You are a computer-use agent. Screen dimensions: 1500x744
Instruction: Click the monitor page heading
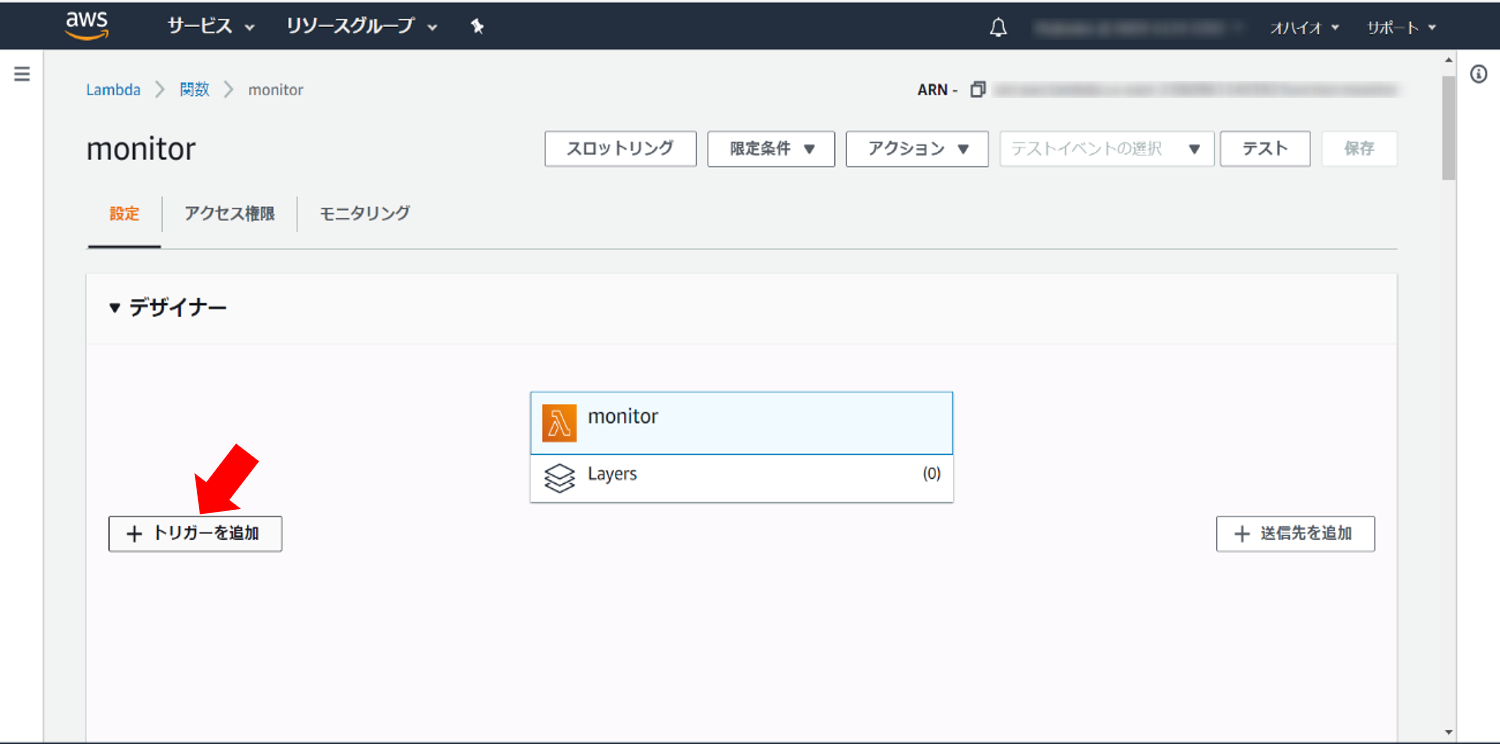point(141,150)
